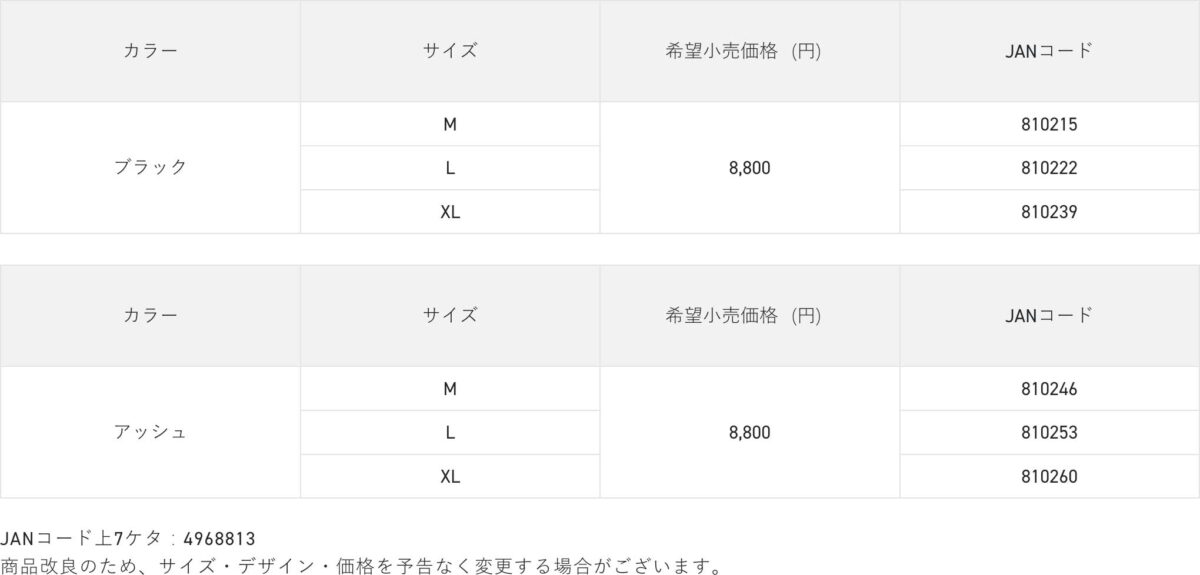Select JAN code 810215
1200x575 pixels.
click(x=1049, y=124)
